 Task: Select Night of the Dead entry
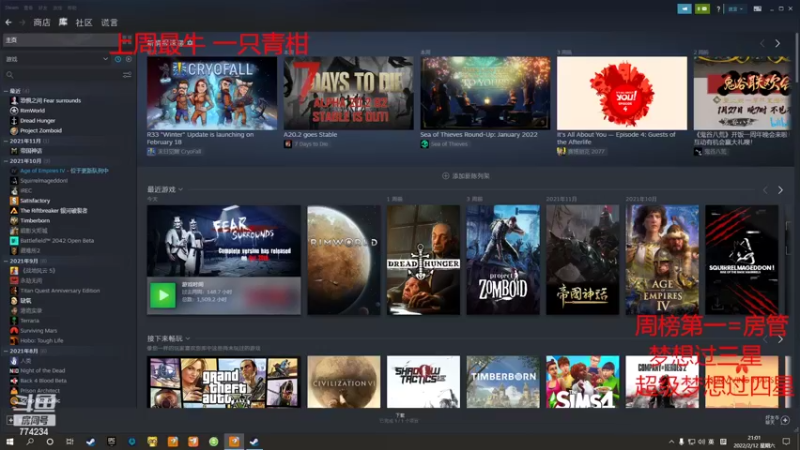42,371
